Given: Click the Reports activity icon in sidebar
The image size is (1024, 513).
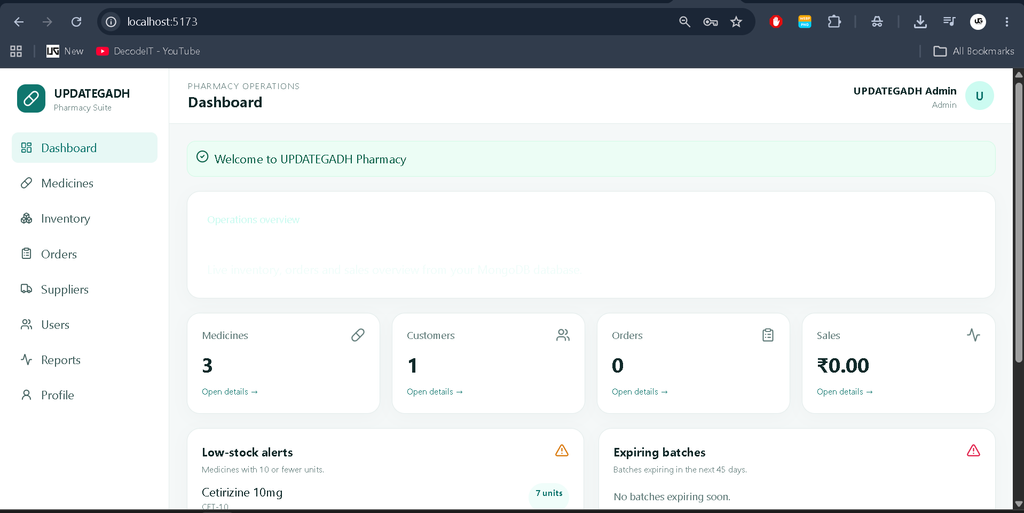Looking at the screenshot, I should point(26,359).
